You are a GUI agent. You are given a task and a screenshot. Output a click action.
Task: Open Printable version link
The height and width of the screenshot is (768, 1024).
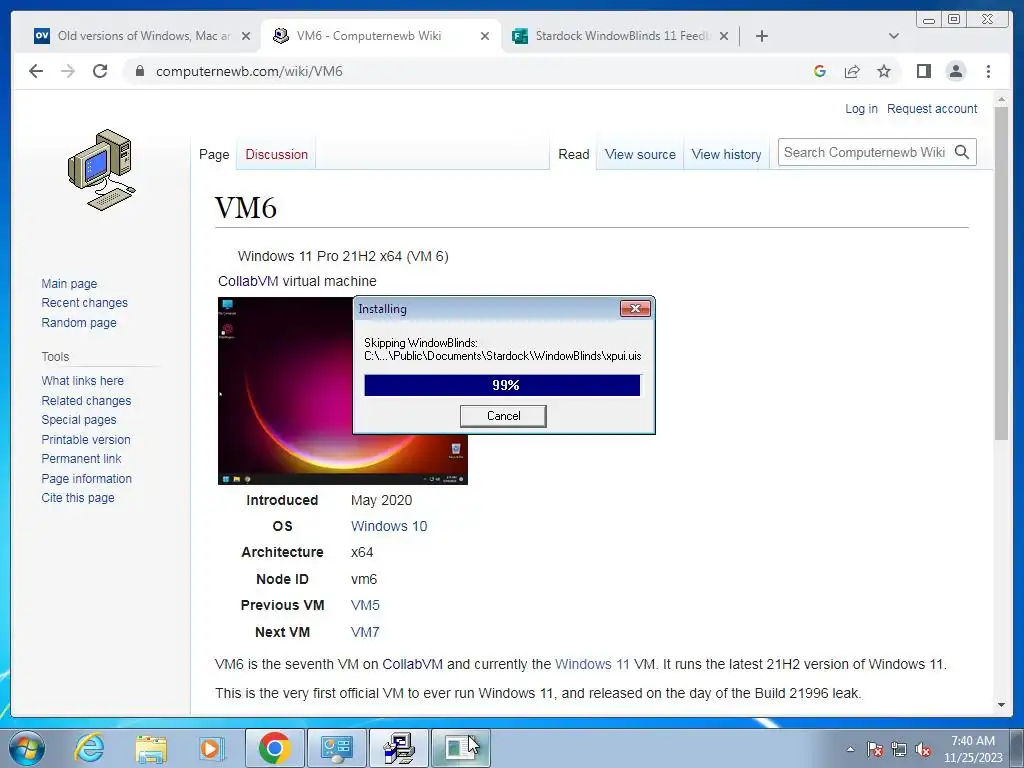click(x=86, y=440)
